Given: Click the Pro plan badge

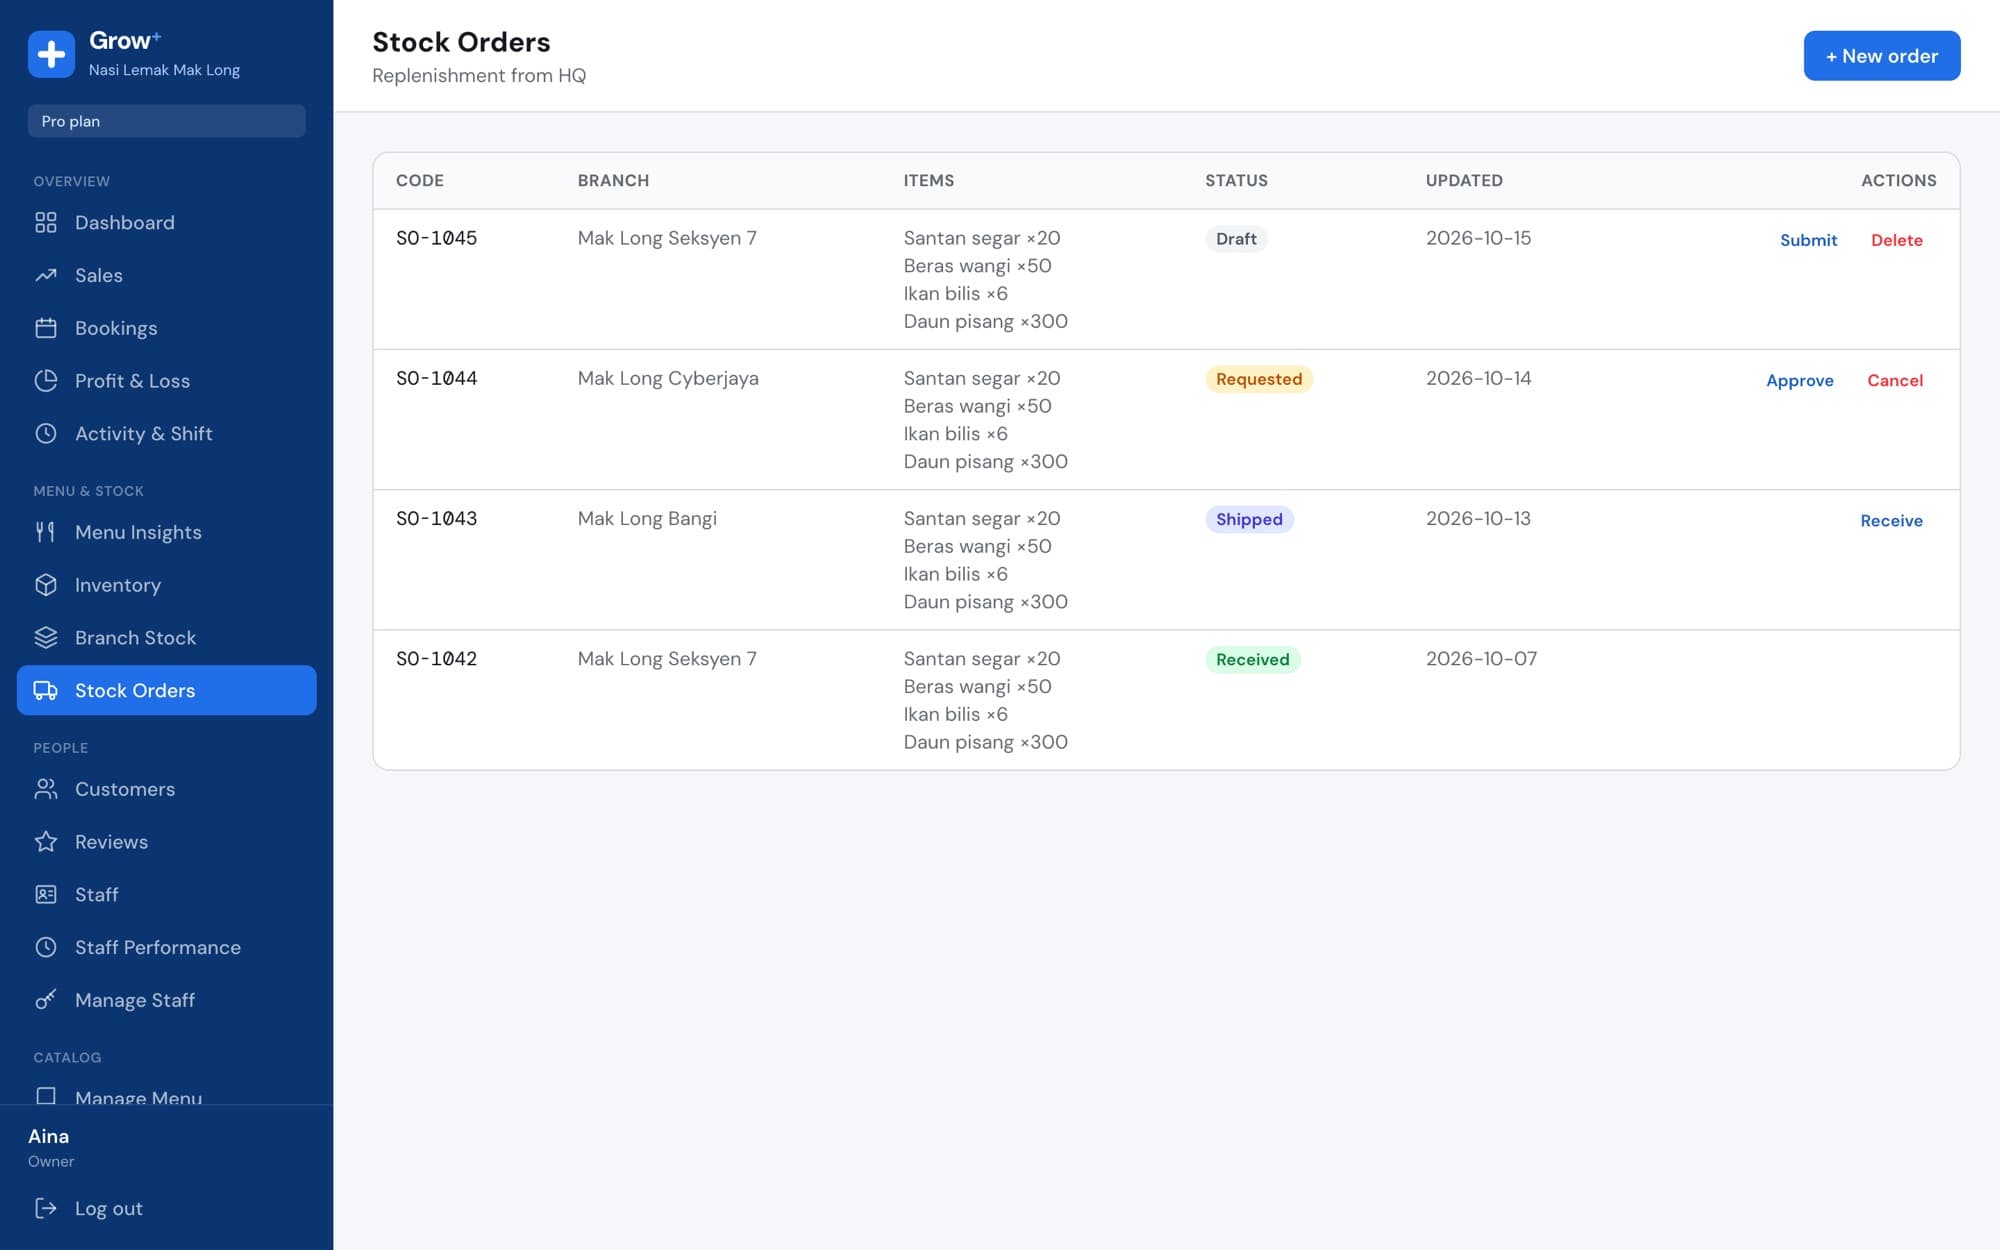Looking at the screenshot, I should (167, 121).
